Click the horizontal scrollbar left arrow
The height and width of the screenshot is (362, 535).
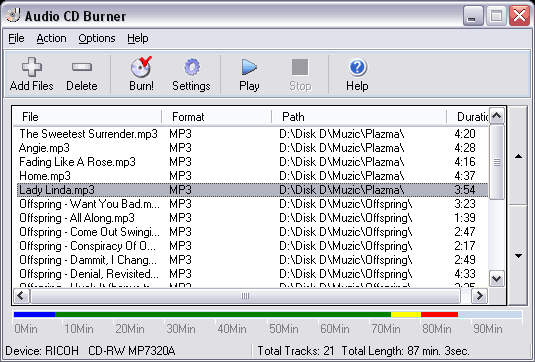pyautogui.click(x=21, y=295)
